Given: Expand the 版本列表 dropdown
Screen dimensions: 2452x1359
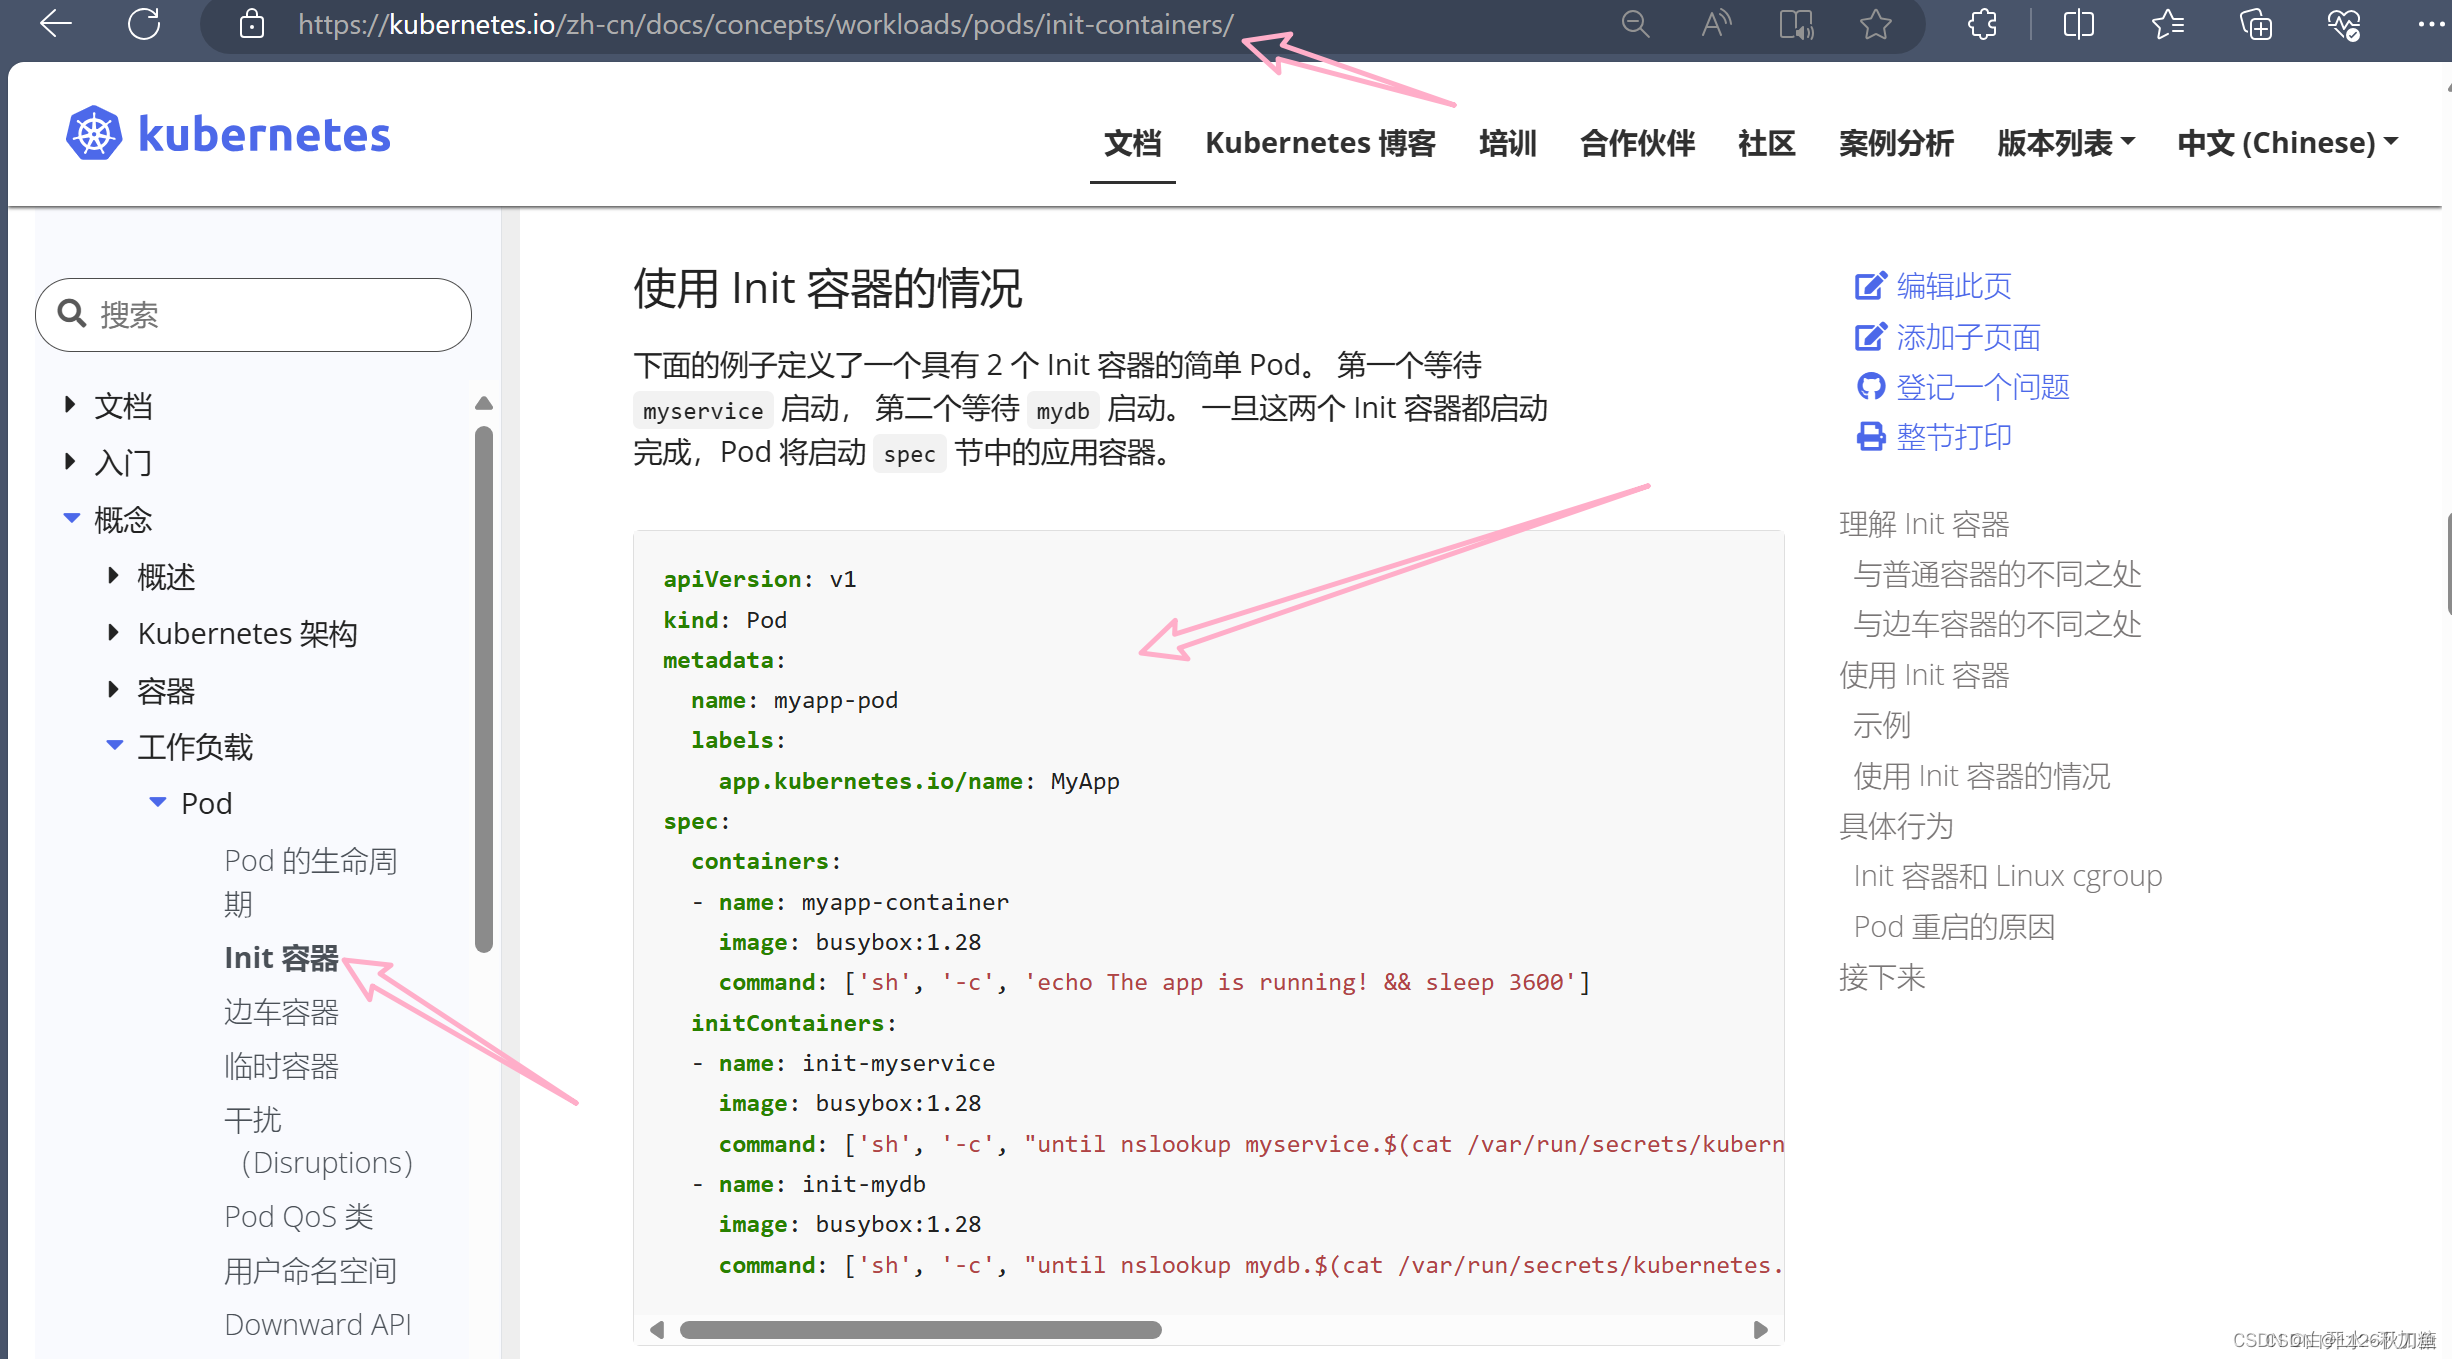Looking at the screenshot, I should (2066, 143).
